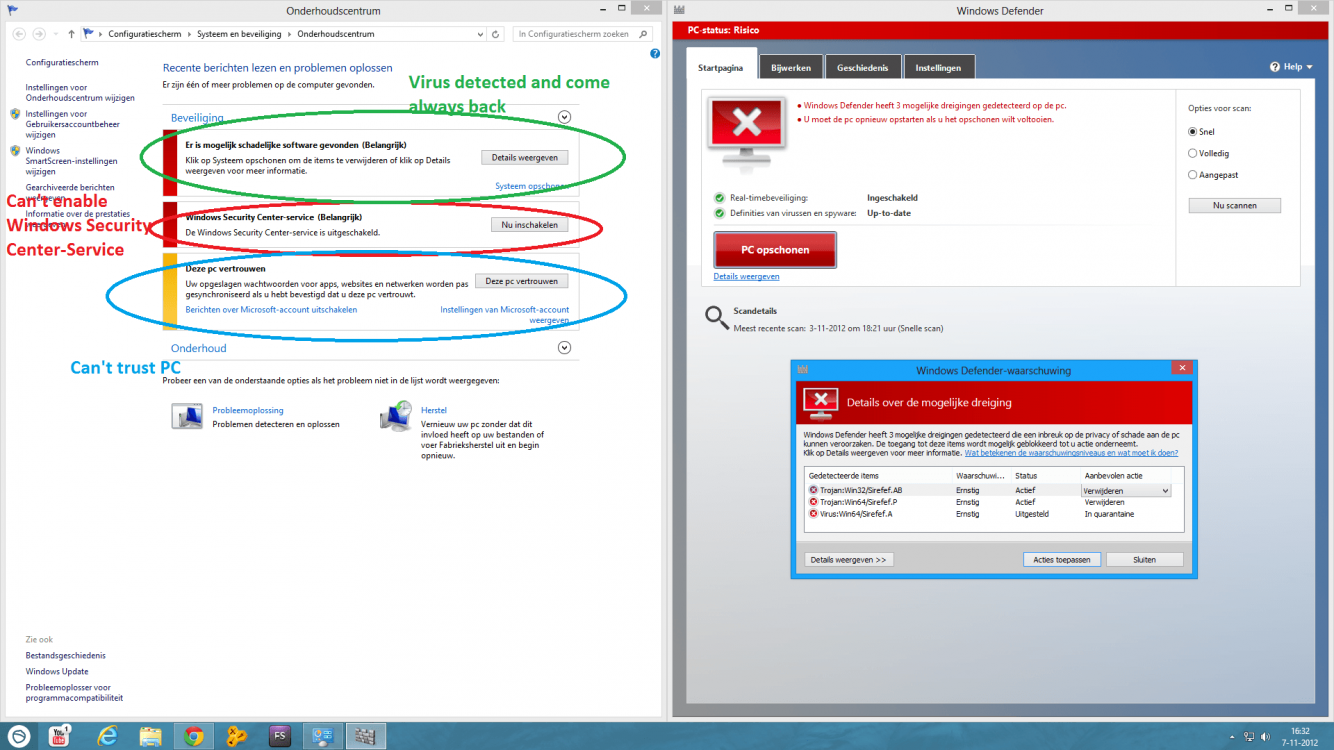This screenshot has width=1334, height=750.
Task: Open the YouTube taskbar icon
Action: pos(61,736)
